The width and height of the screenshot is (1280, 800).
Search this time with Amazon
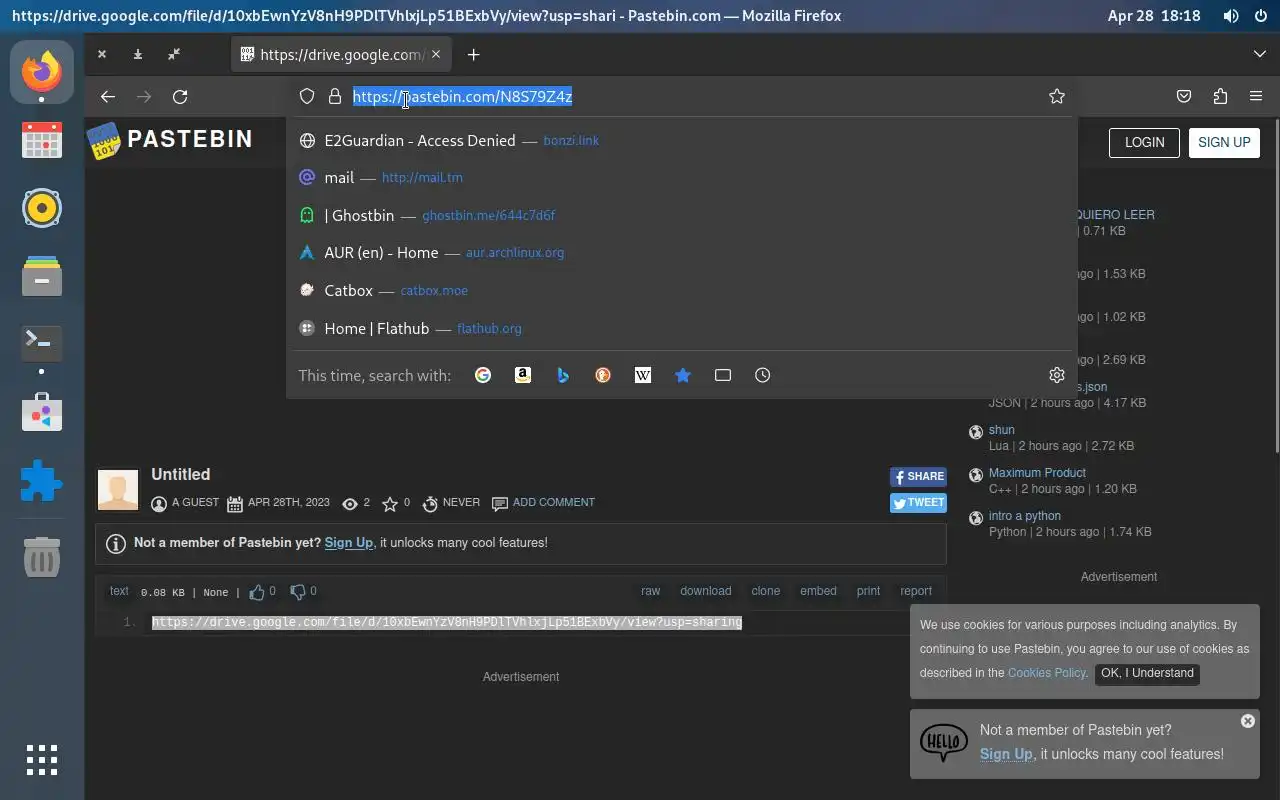523,375
